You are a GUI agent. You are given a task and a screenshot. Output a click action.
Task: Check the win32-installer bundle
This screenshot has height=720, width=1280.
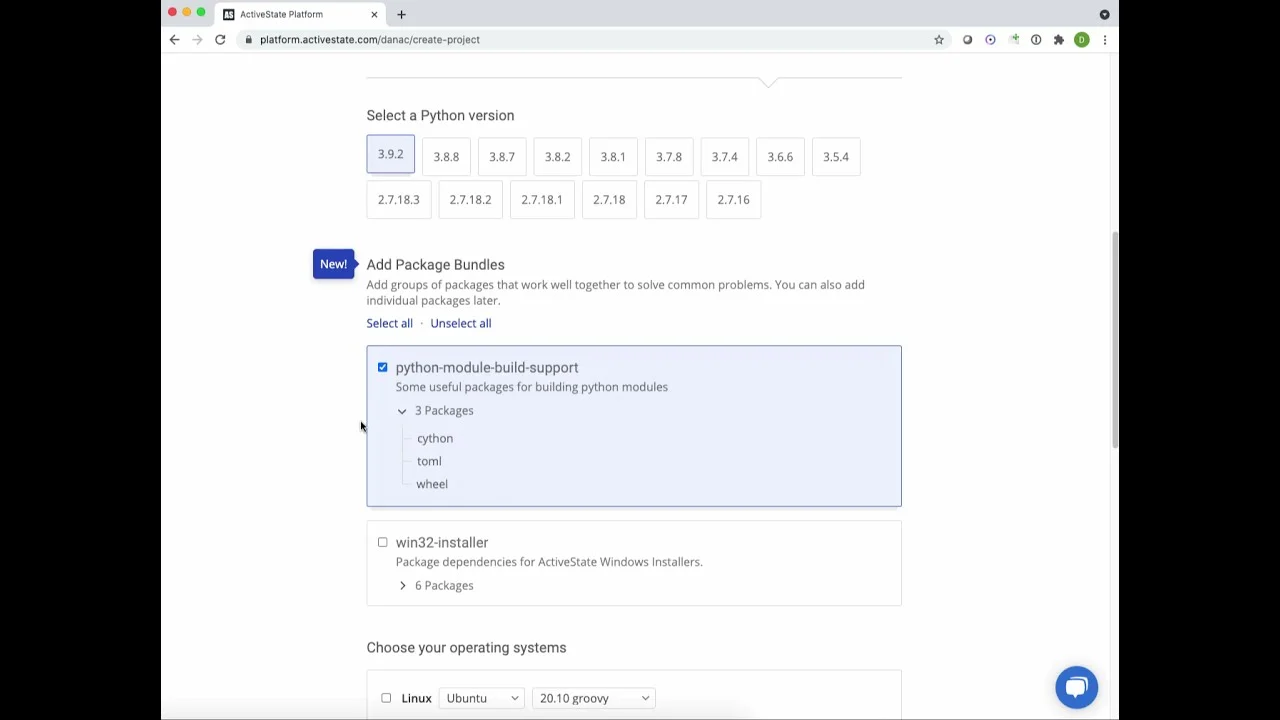pos(382,542)
